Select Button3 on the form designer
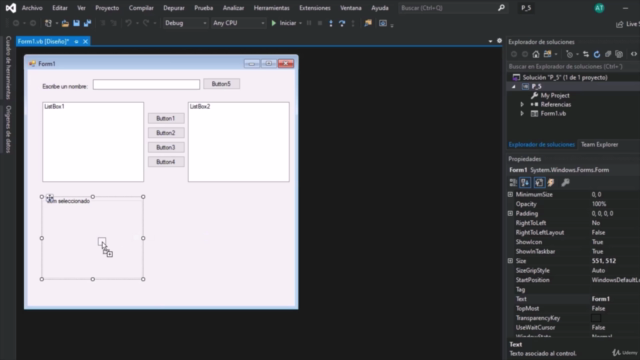The width and height of the screenshot is (640, 360). 166,147
